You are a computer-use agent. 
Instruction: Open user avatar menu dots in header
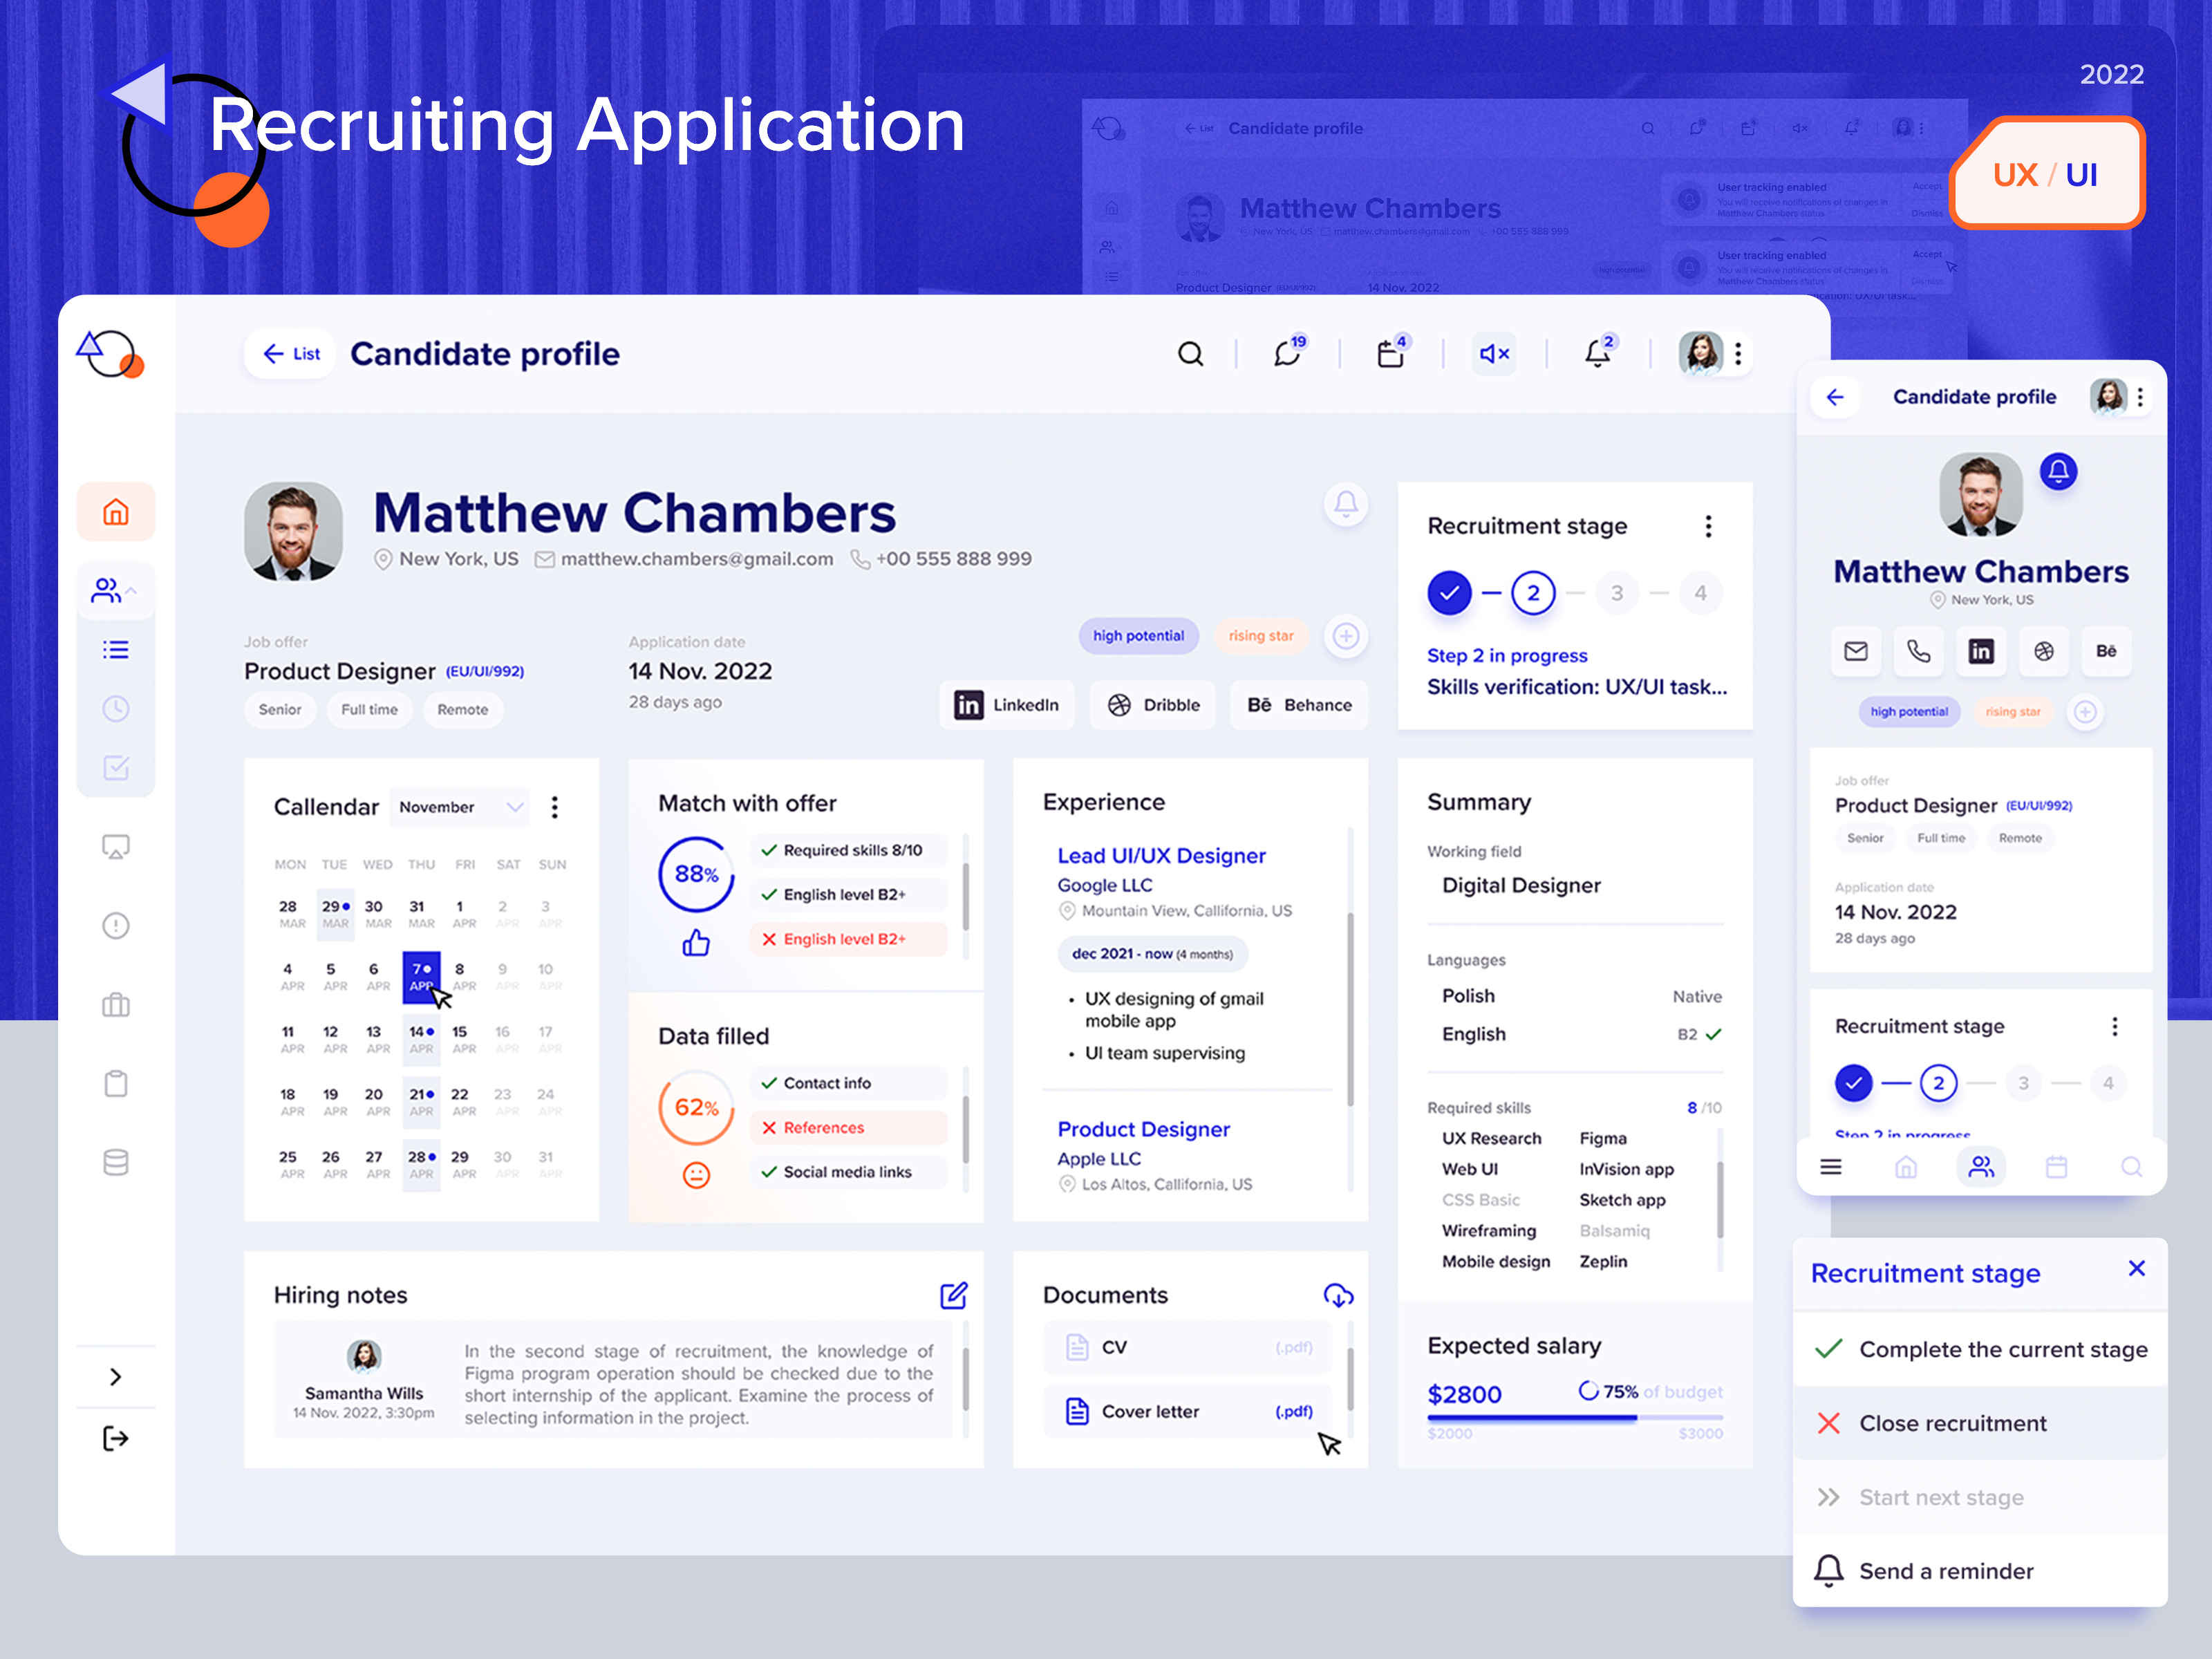pyautogui.click(x=1739, y=354)
